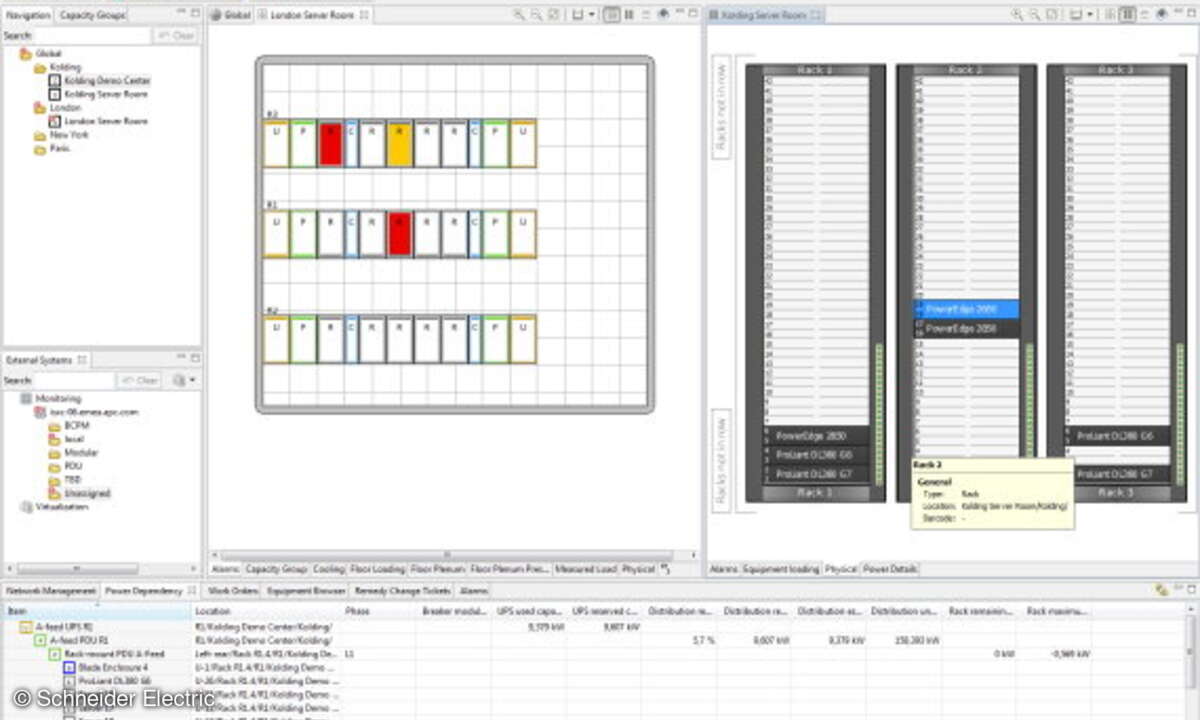
Task: Focus the External Systems Search field
Action: (74, 381)
